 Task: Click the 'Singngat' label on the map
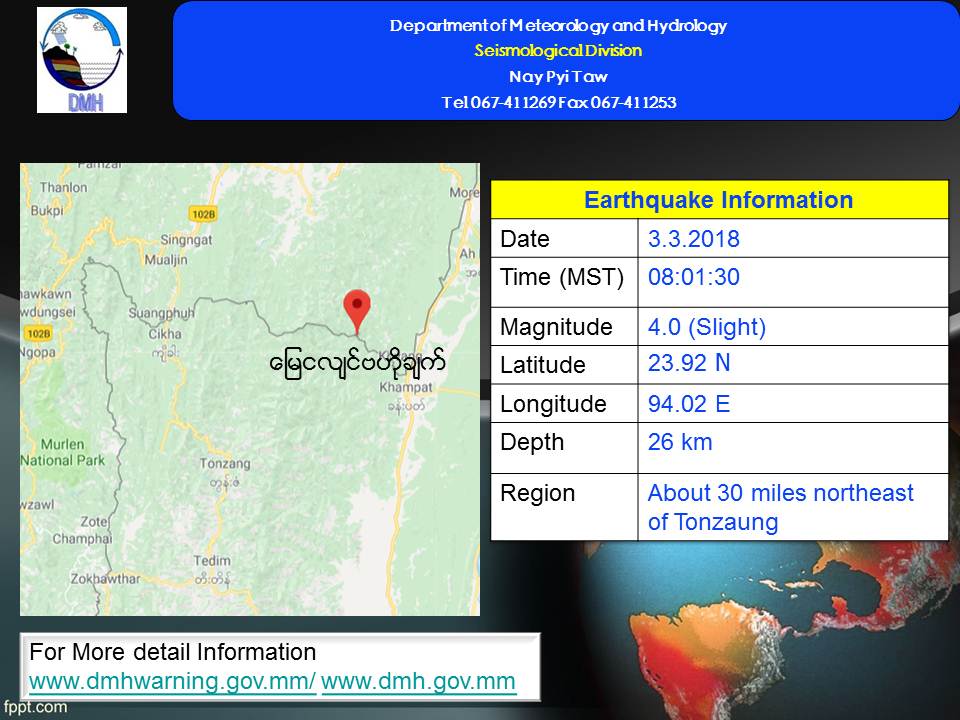186,240
